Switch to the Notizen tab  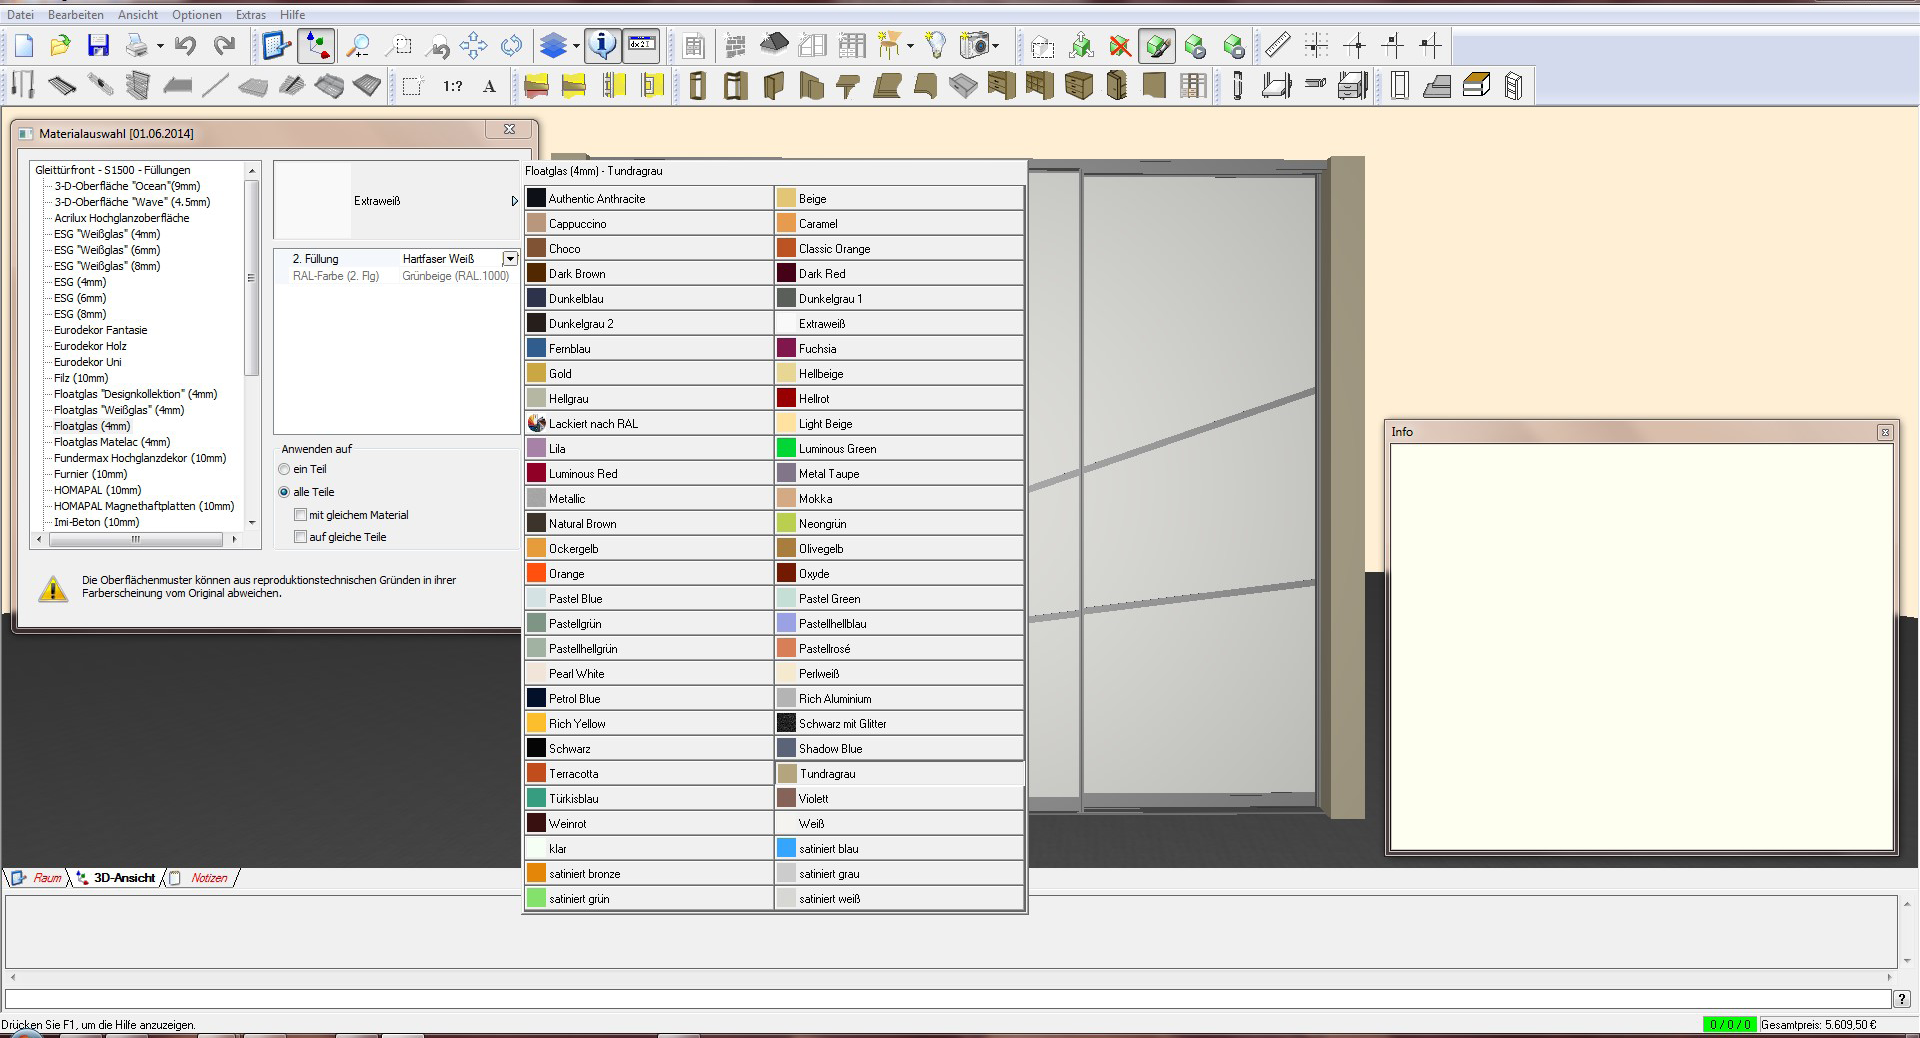pos(208,878)
